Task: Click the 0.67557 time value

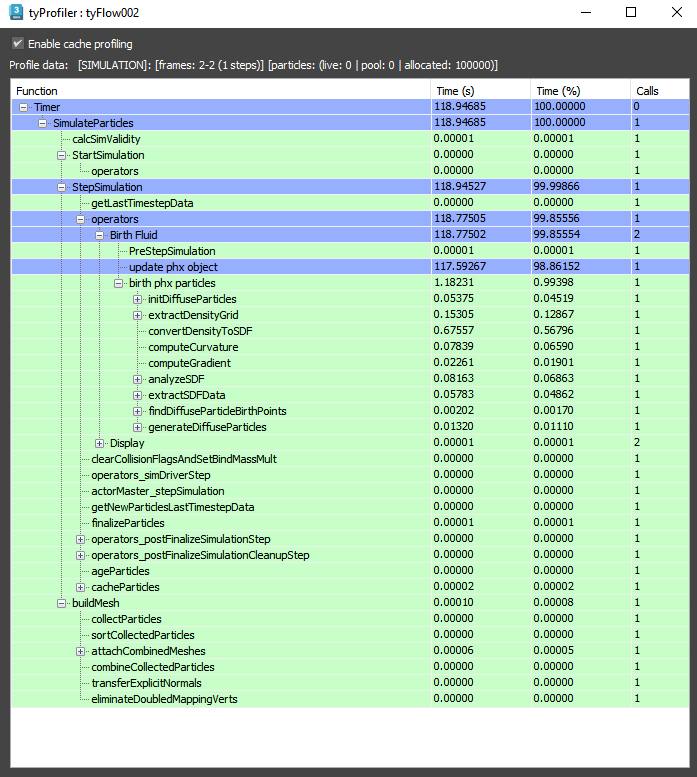Action: [x=454, y=331]
